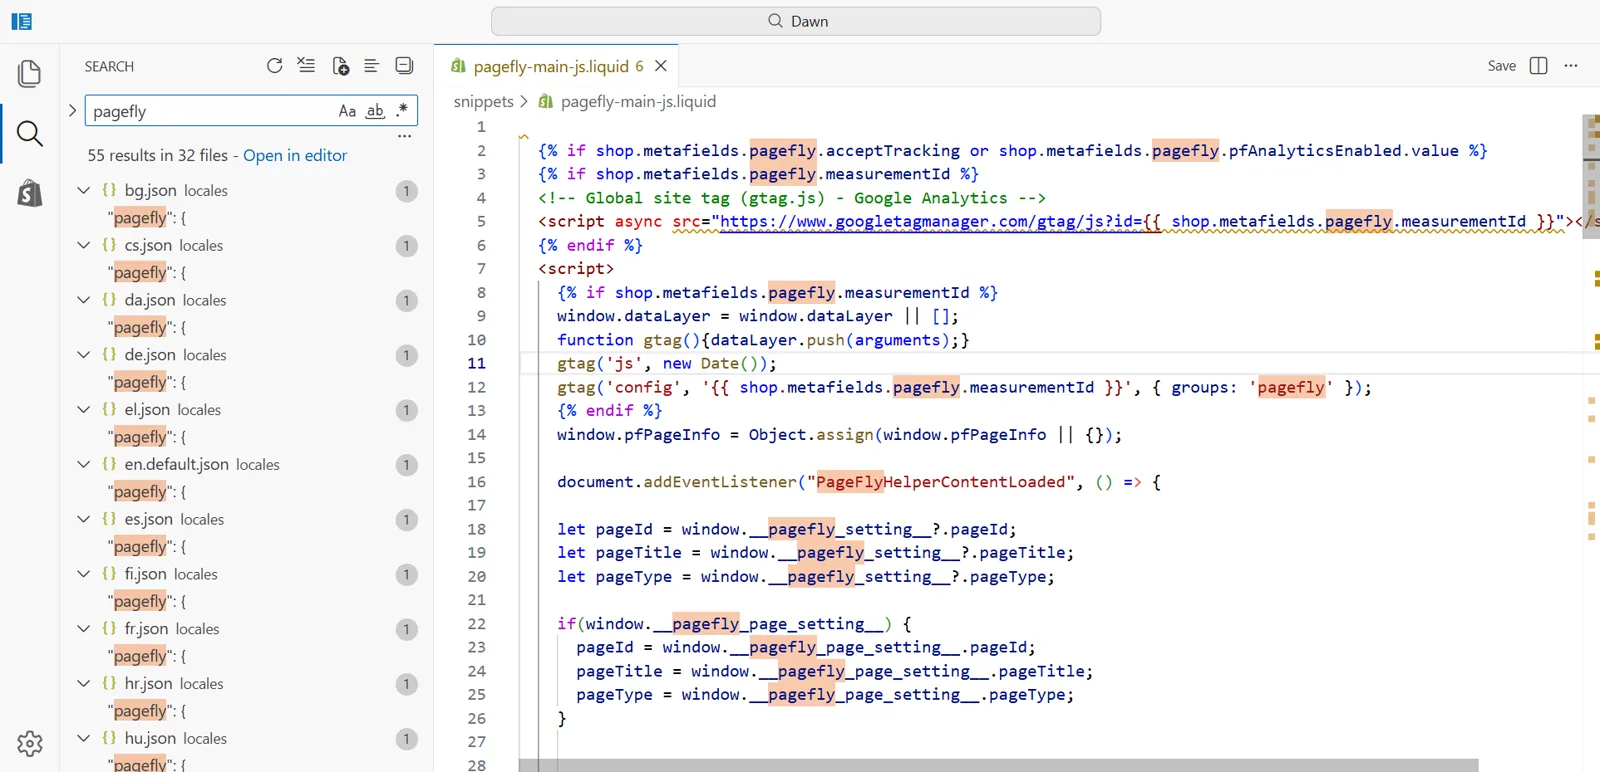Open the Dawn command search bar
Screen dimensions: 1600x772
pos(796,21)
